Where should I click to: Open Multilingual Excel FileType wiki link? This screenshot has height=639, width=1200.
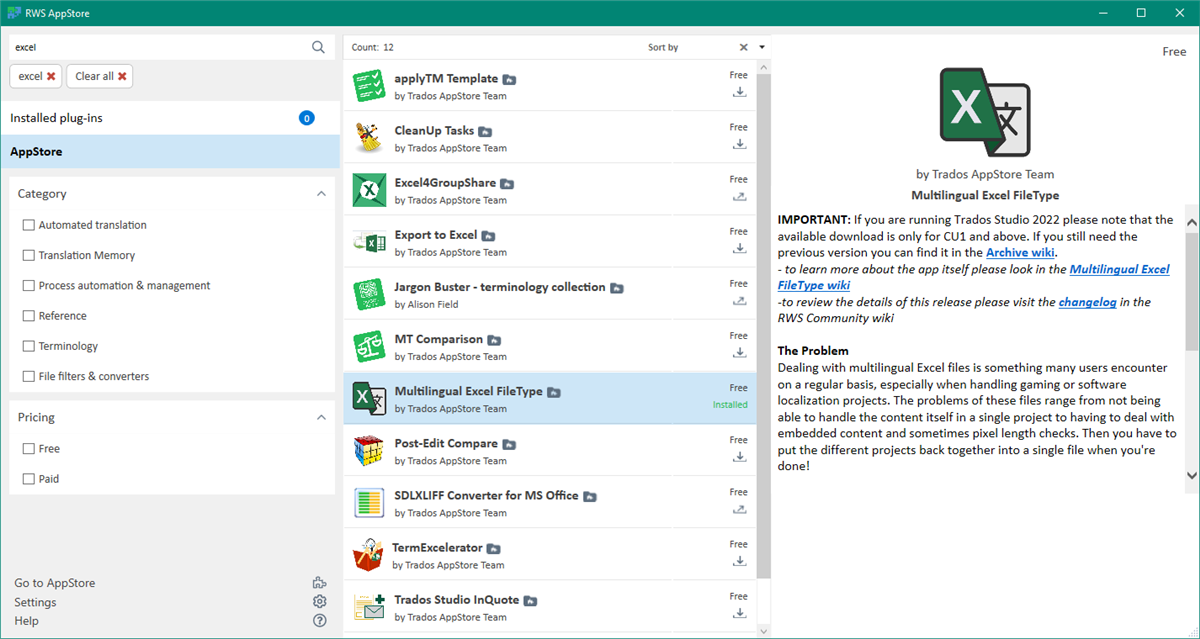pyautogui.click(x=973, y=277)
